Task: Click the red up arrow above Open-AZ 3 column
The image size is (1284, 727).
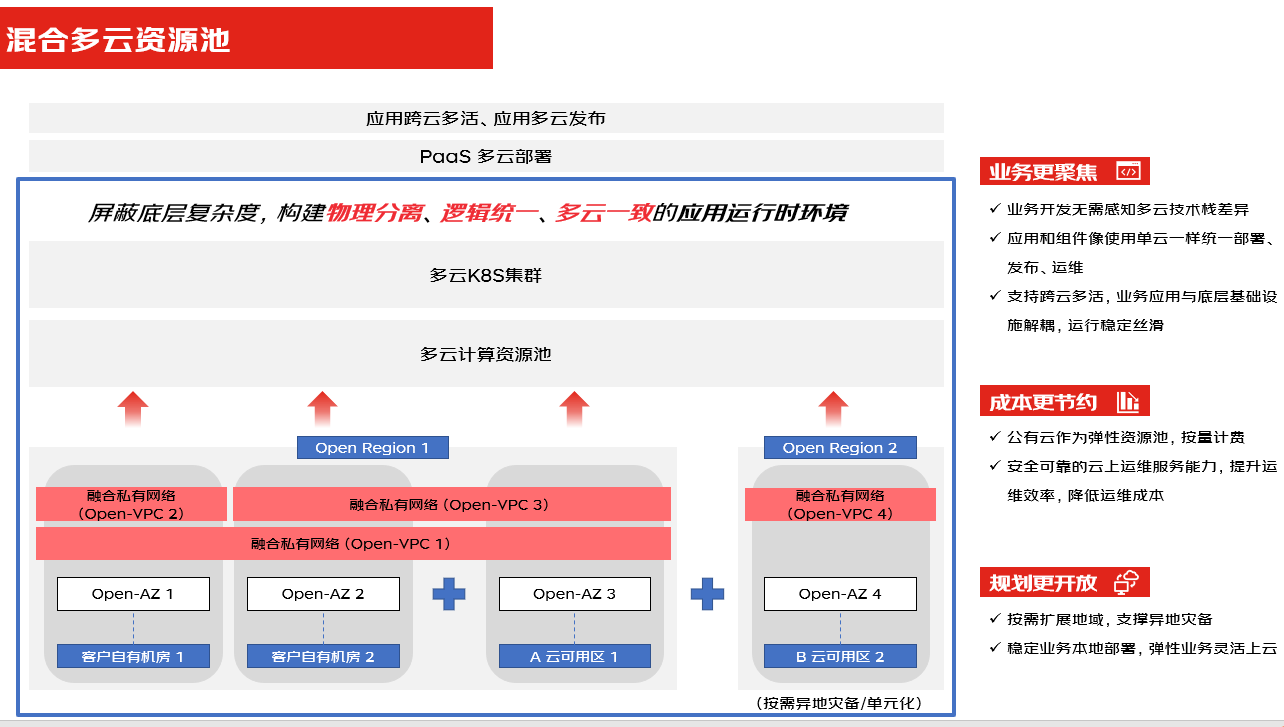Action: pos(574,410)
